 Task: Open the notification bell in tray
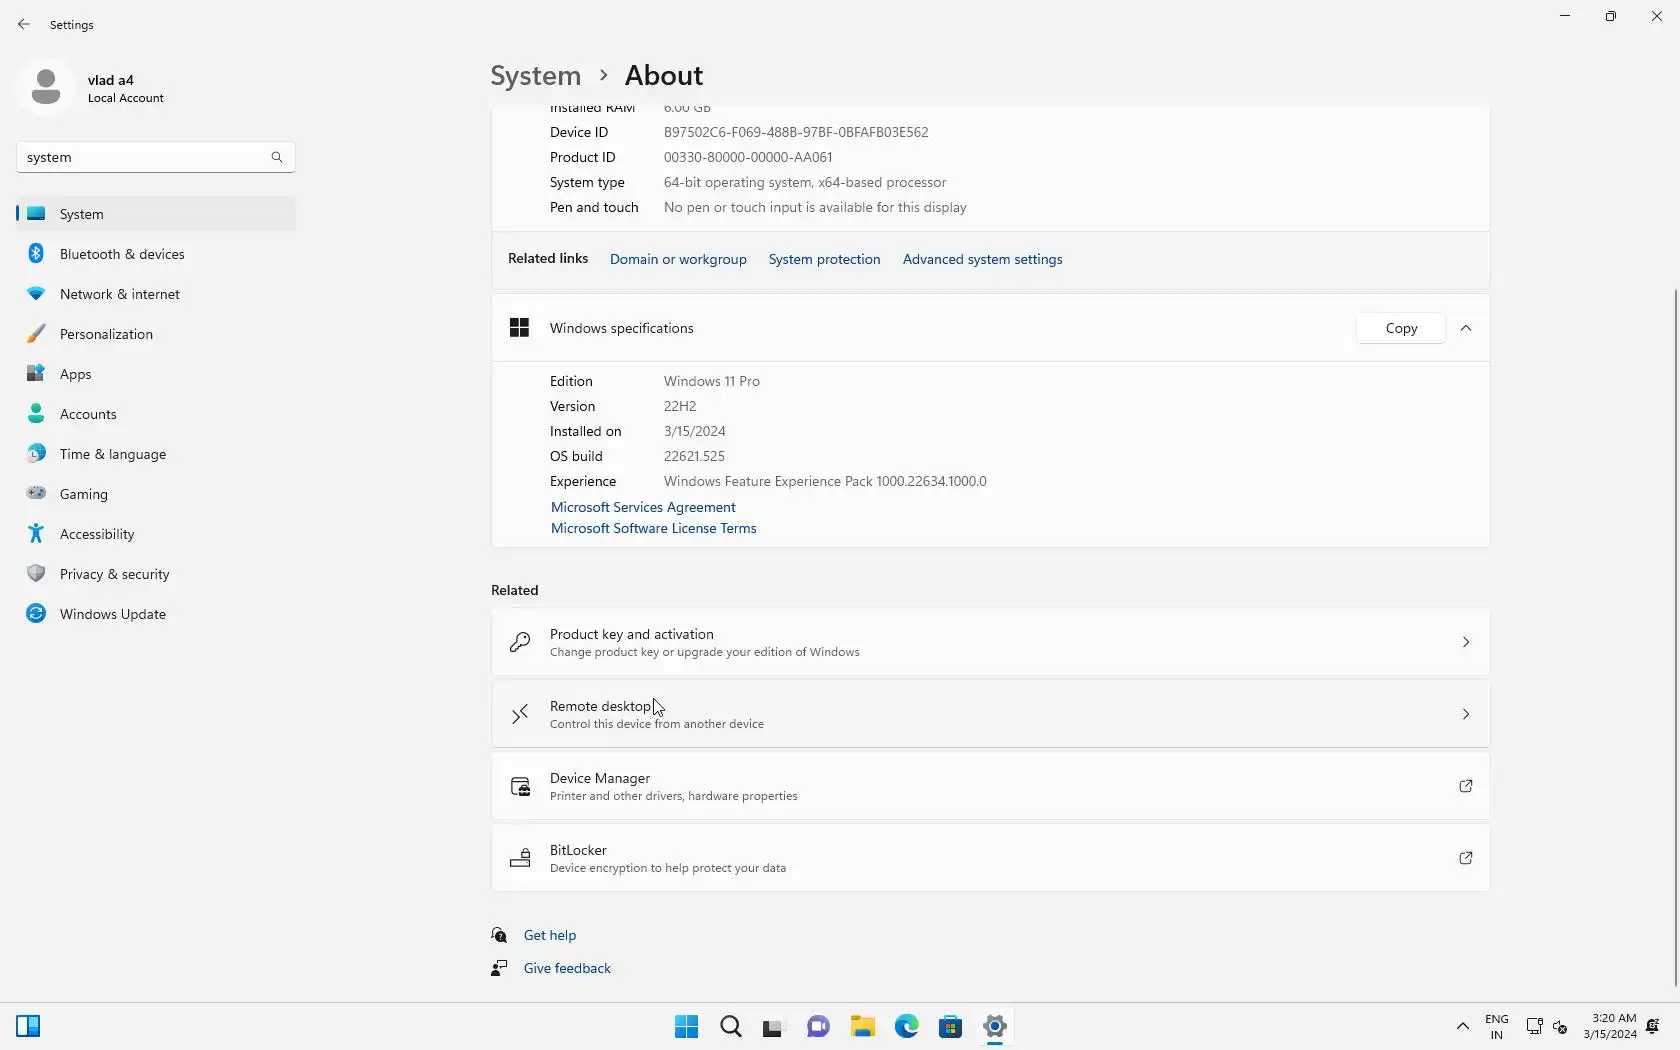click(x=1653, y=1026)
